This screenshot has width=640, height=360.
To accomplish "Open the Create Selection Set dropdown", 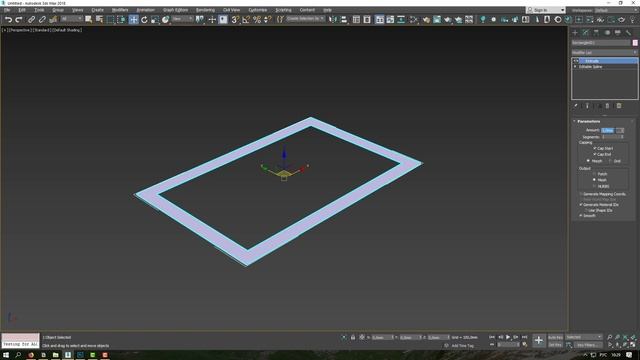I will point(305,19).
